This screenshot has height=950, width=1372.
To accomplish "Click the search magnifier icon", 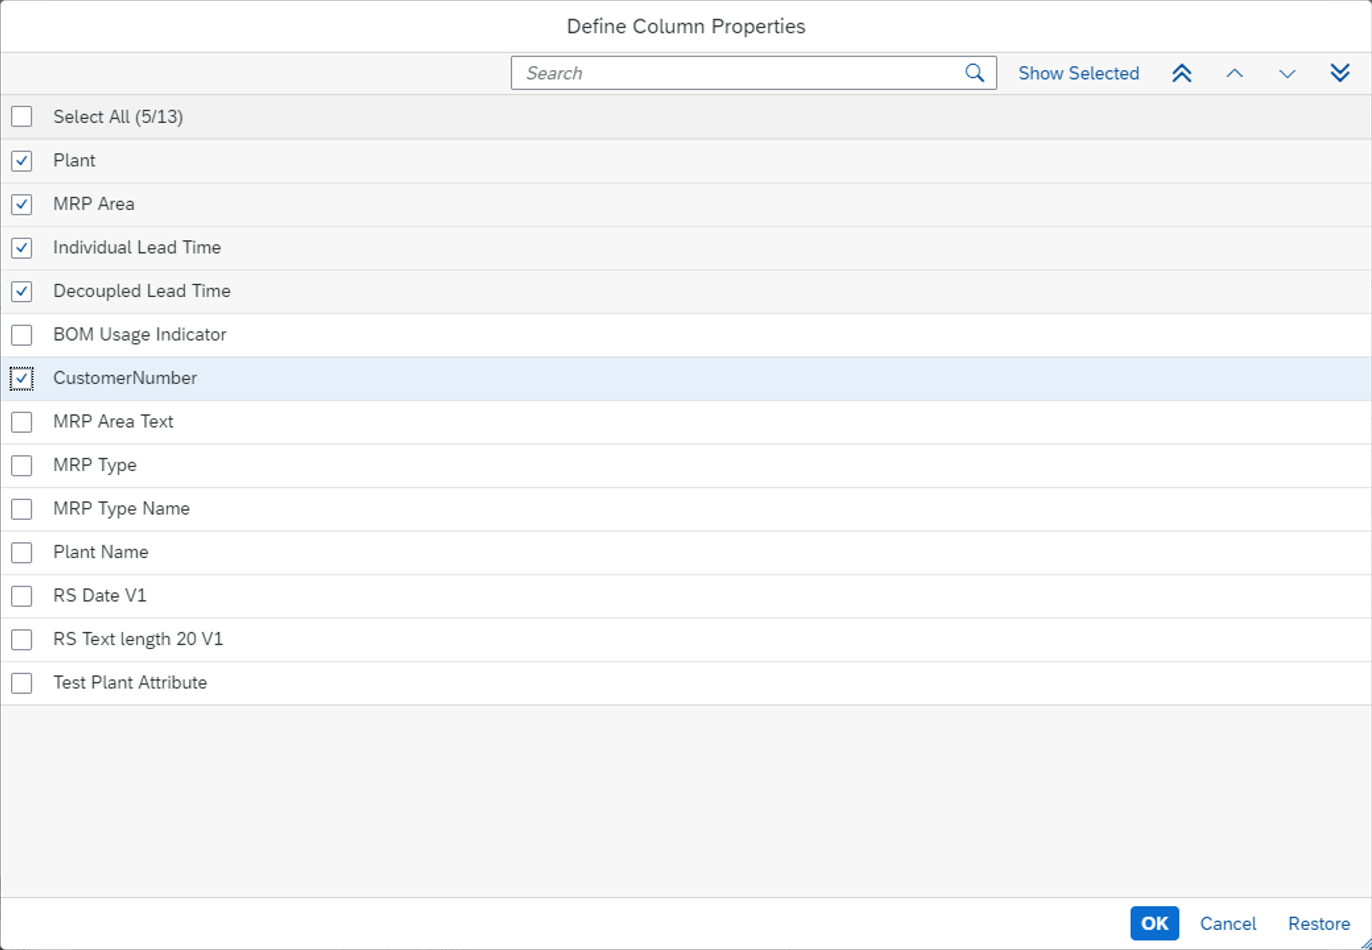I will tap(974, 73).
